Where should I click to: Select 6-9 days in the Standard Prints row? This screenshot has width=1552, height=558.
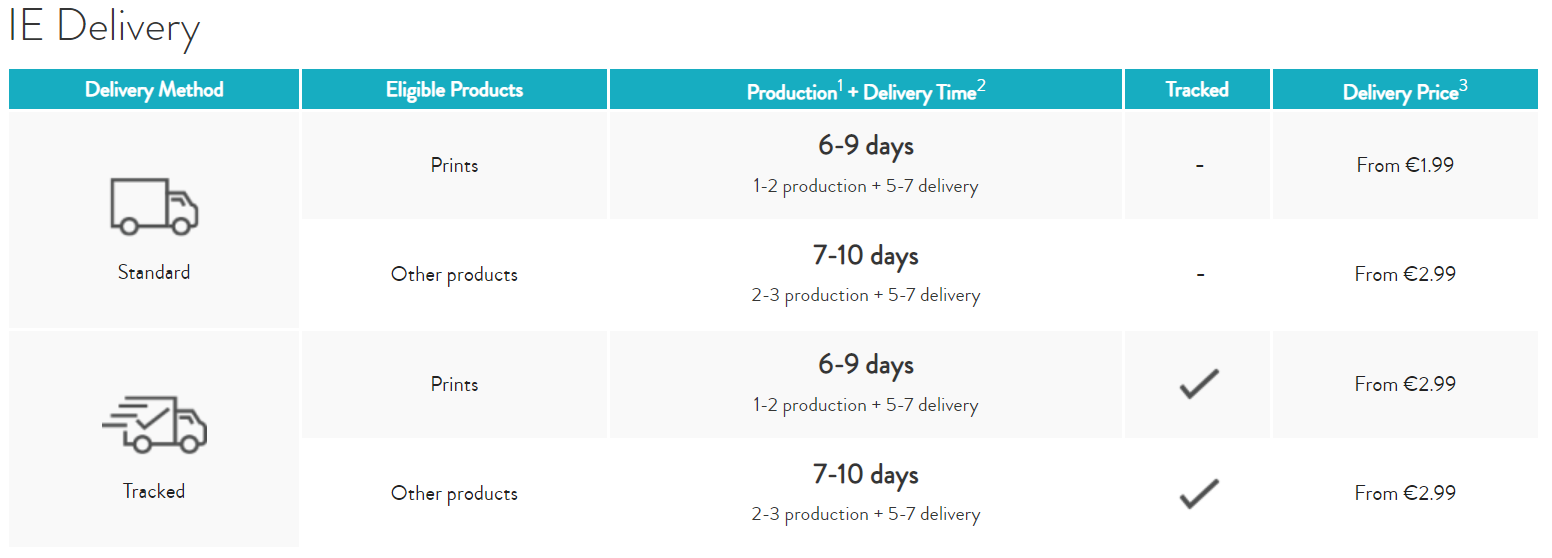(x=866, y=146)
